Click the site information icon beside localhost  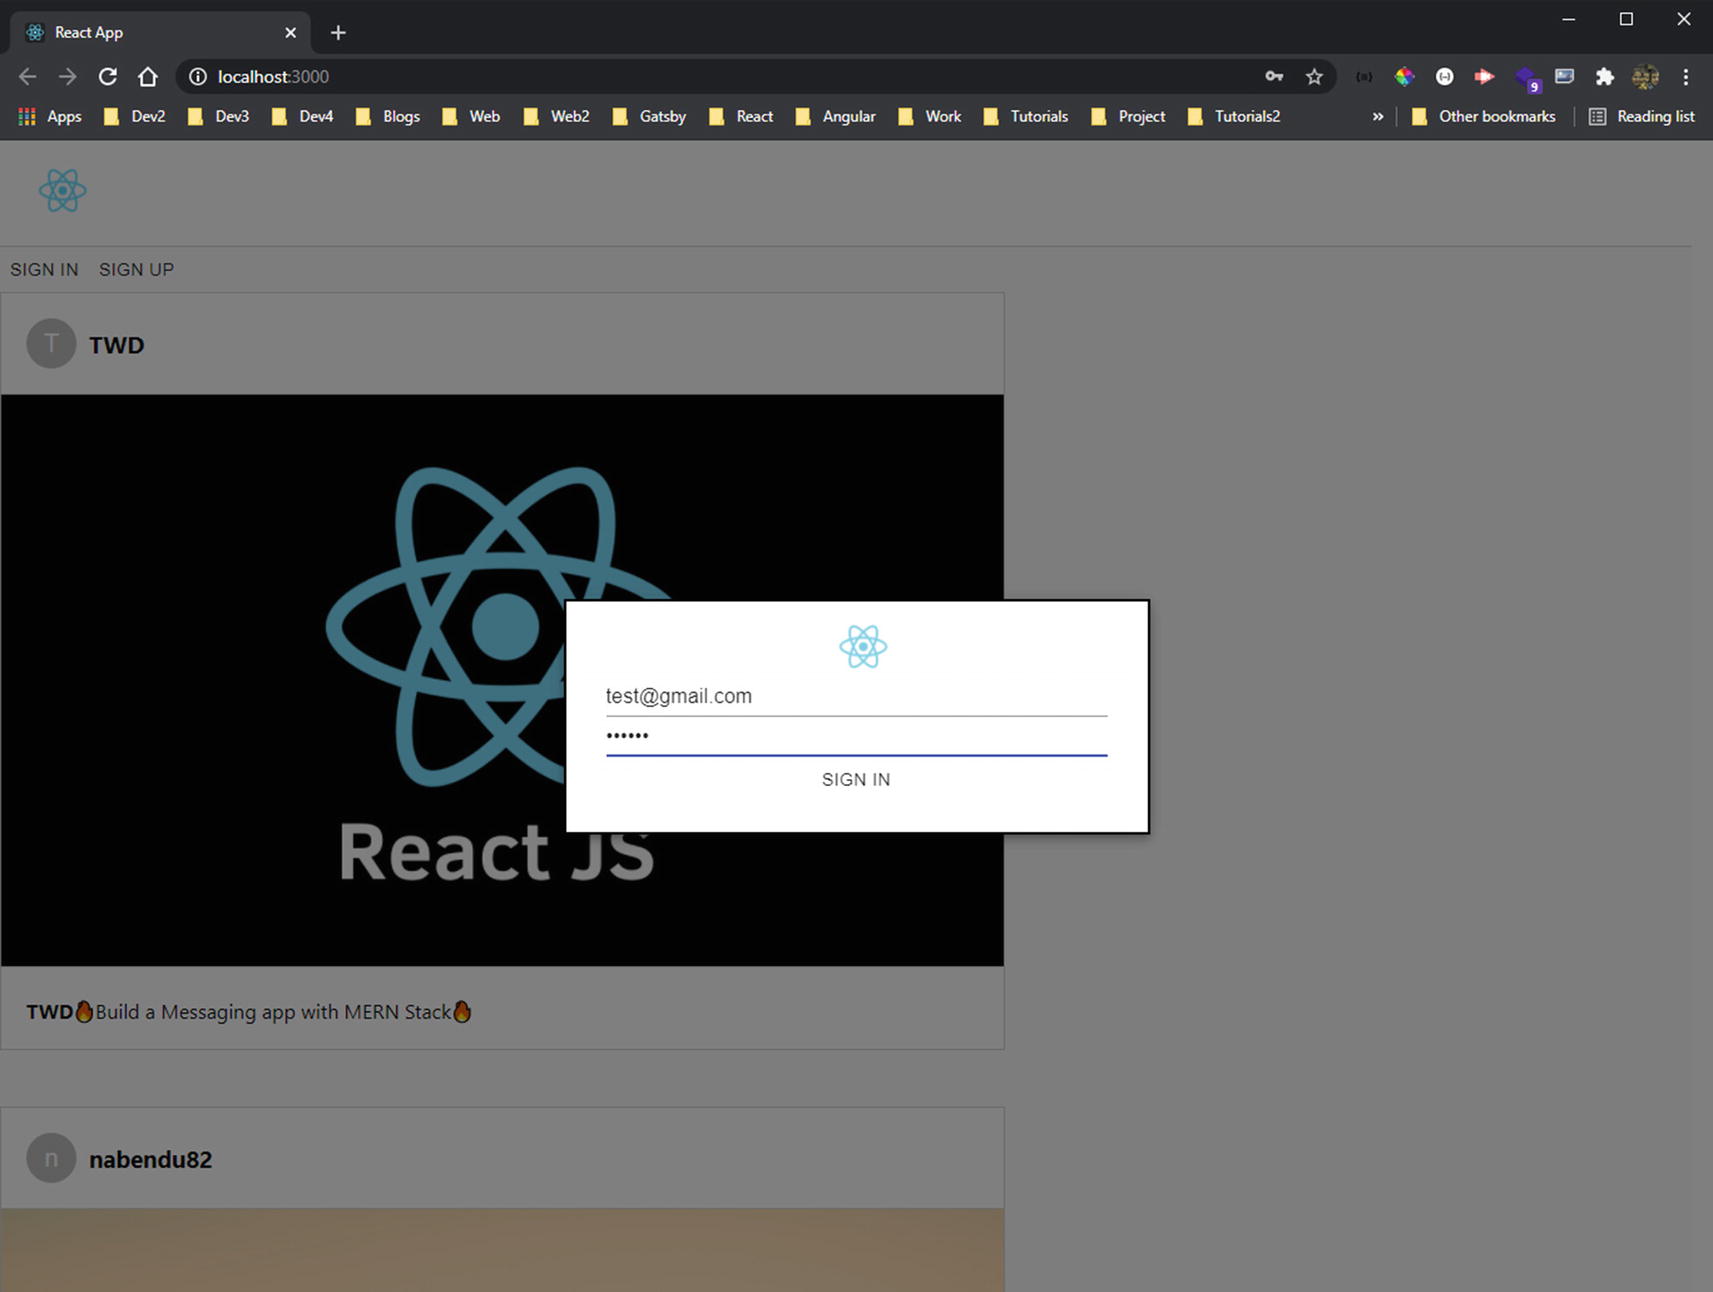[198, 77]
